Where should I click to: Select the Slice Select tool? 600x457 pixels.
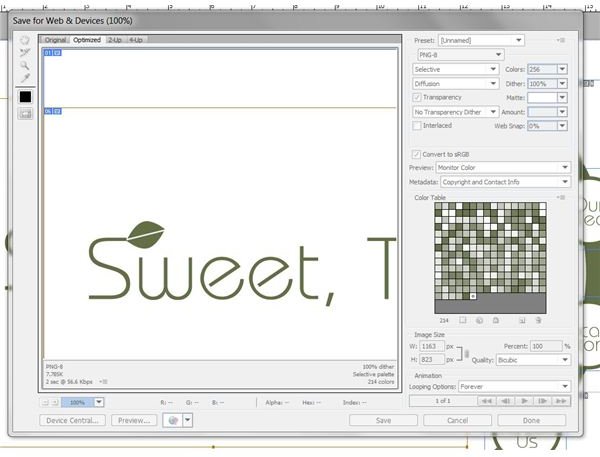25,52
